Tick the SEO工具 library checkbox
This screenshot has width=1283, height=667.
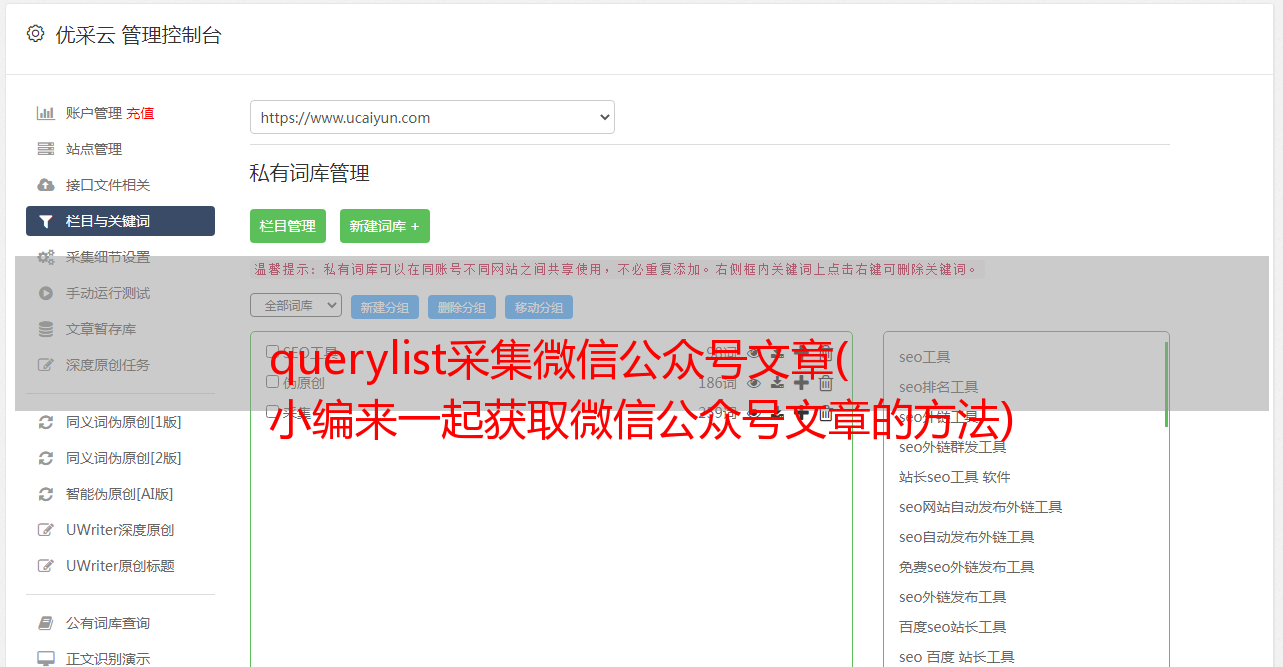(272, 351)
